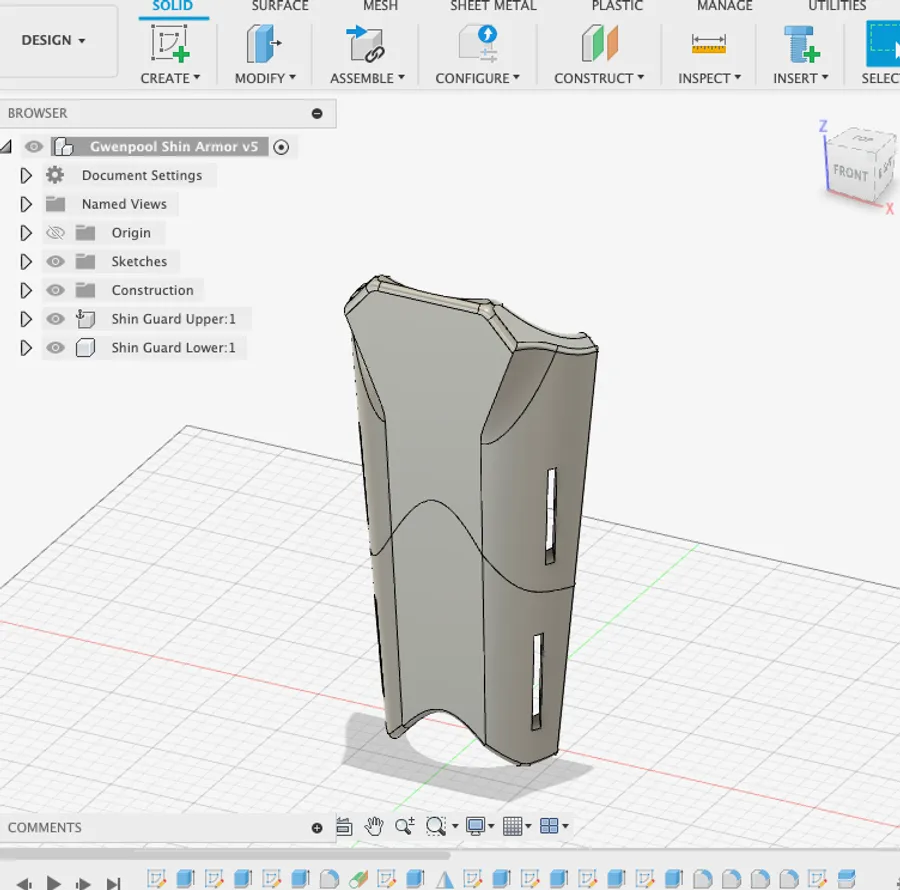The width and height of the screenshot is (900, 890).
Task: Click the Assemble joint icon
Action: point(365,44)
